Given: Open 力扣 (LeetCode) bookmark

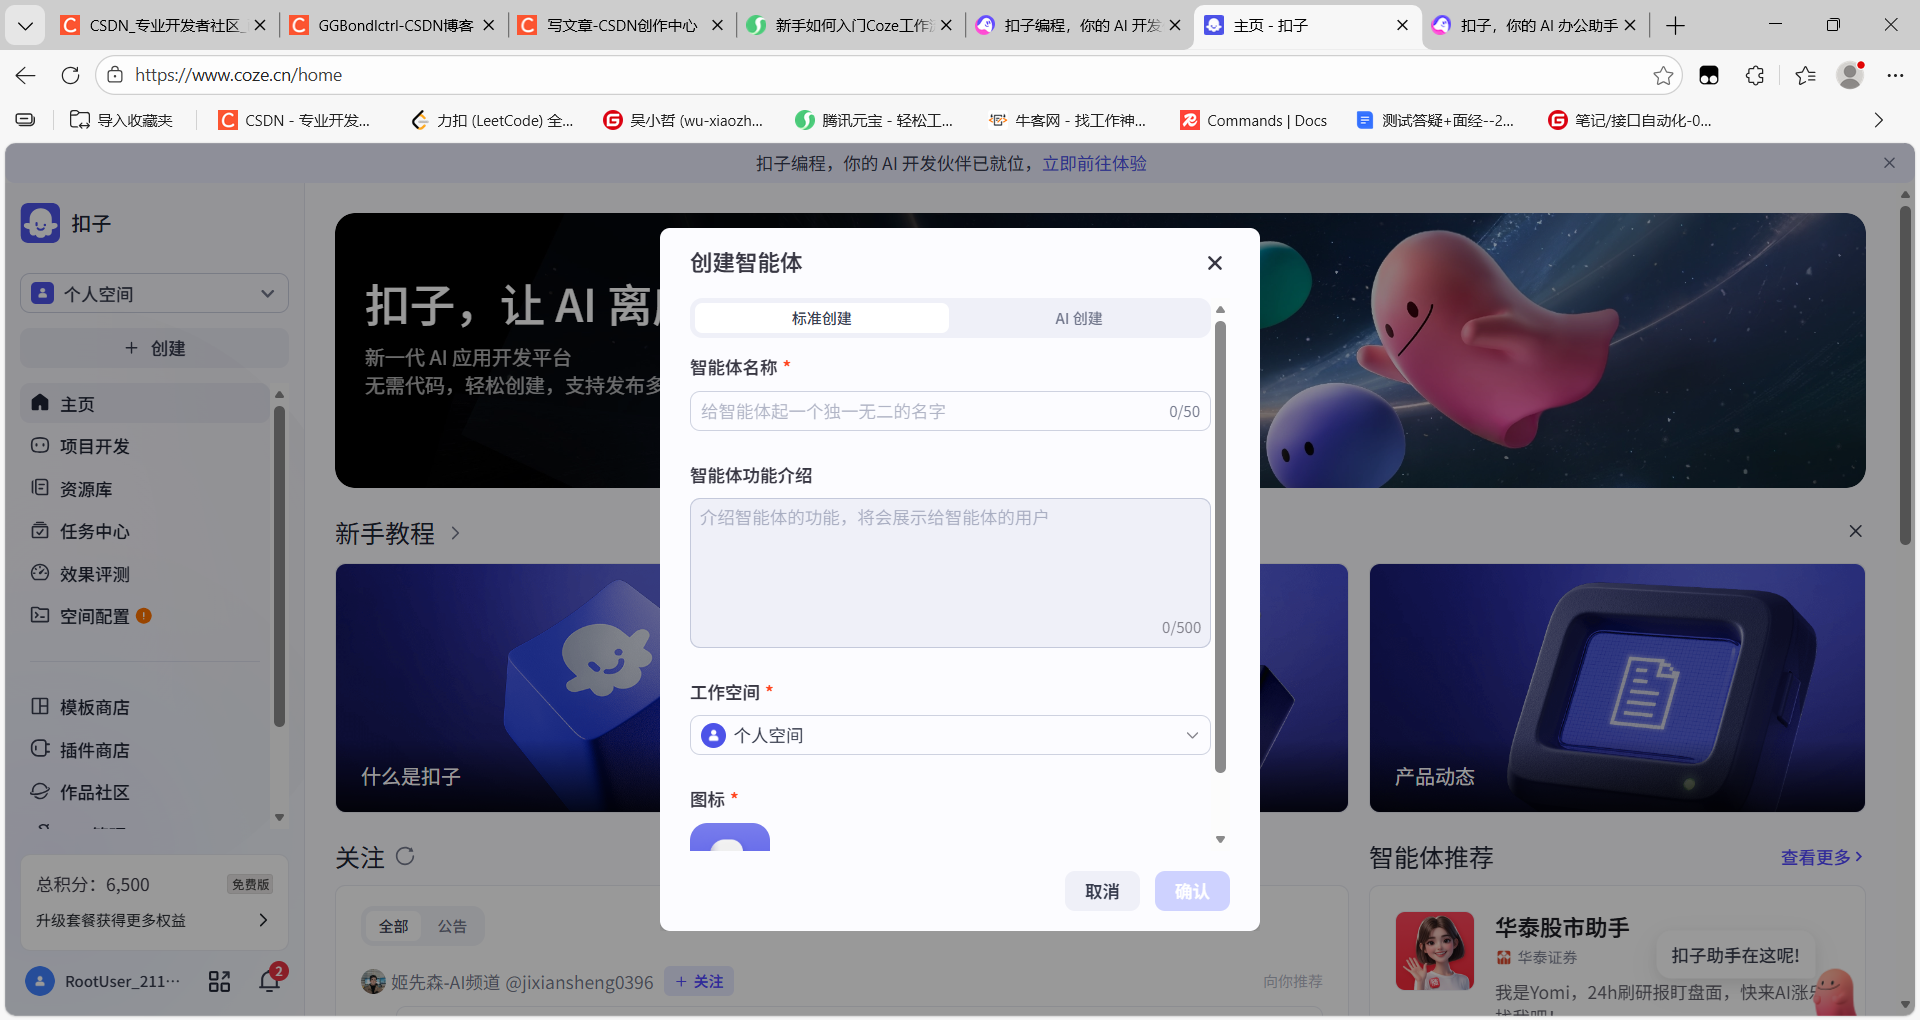Looking at the screenshot, I should (x=491, y=120).
